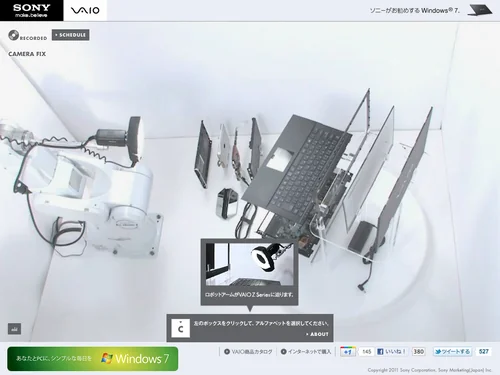Open the SCHEDULE button
500x375 pixels.
[71, 35]
